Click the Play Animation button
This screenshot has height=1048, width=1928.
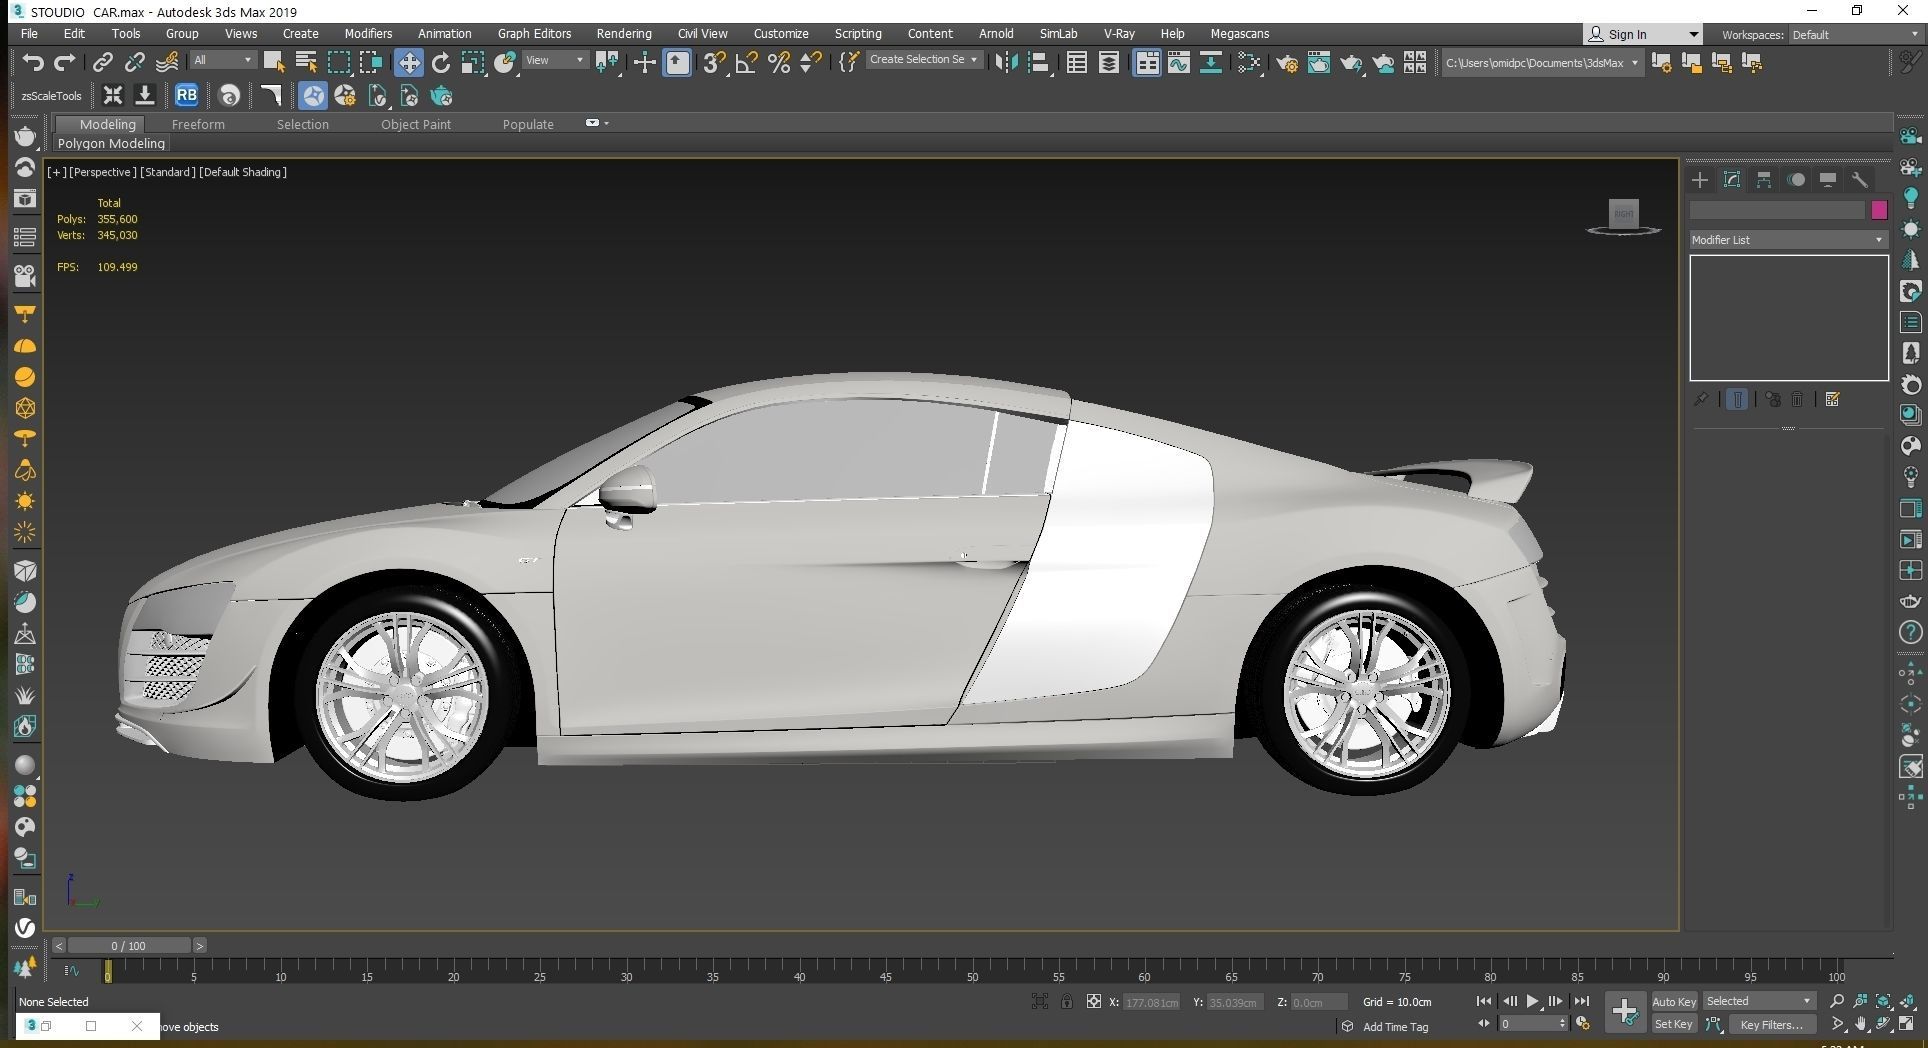tap(1532, 1001)
